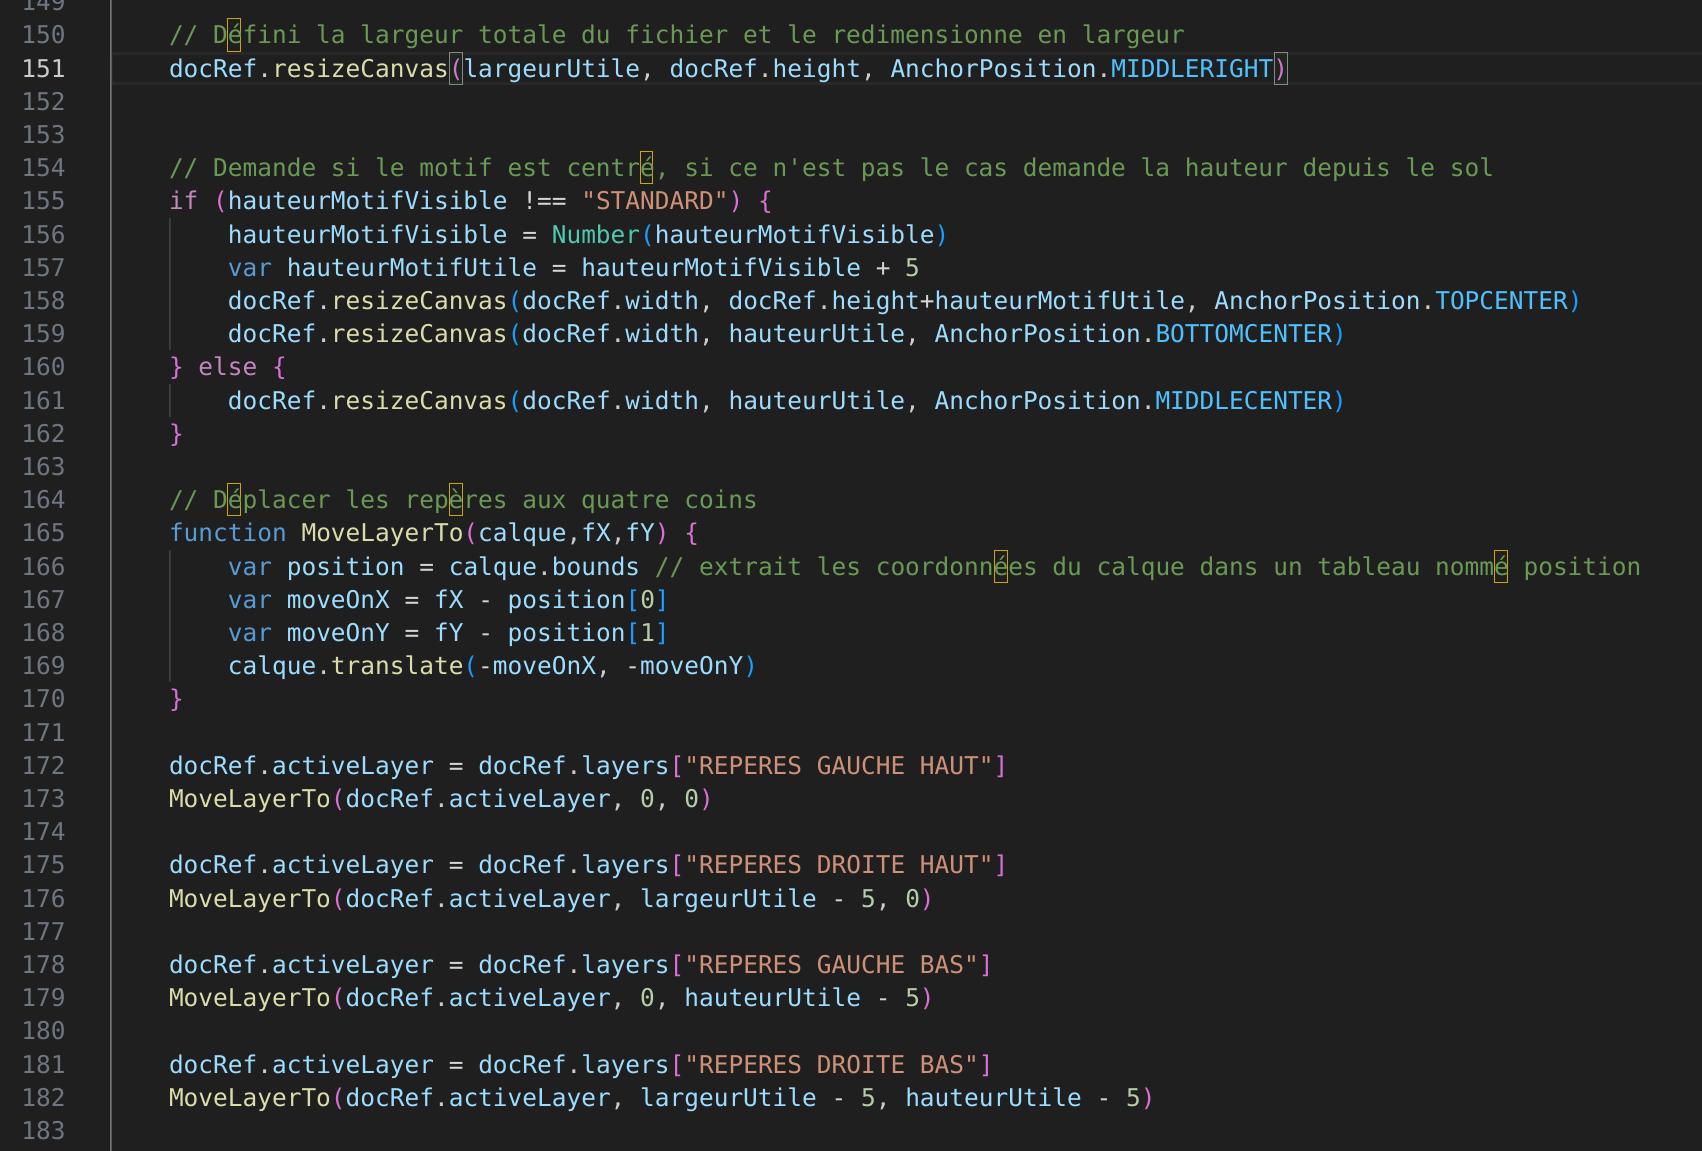Click line number 165 in the gutter

(43, 533)
